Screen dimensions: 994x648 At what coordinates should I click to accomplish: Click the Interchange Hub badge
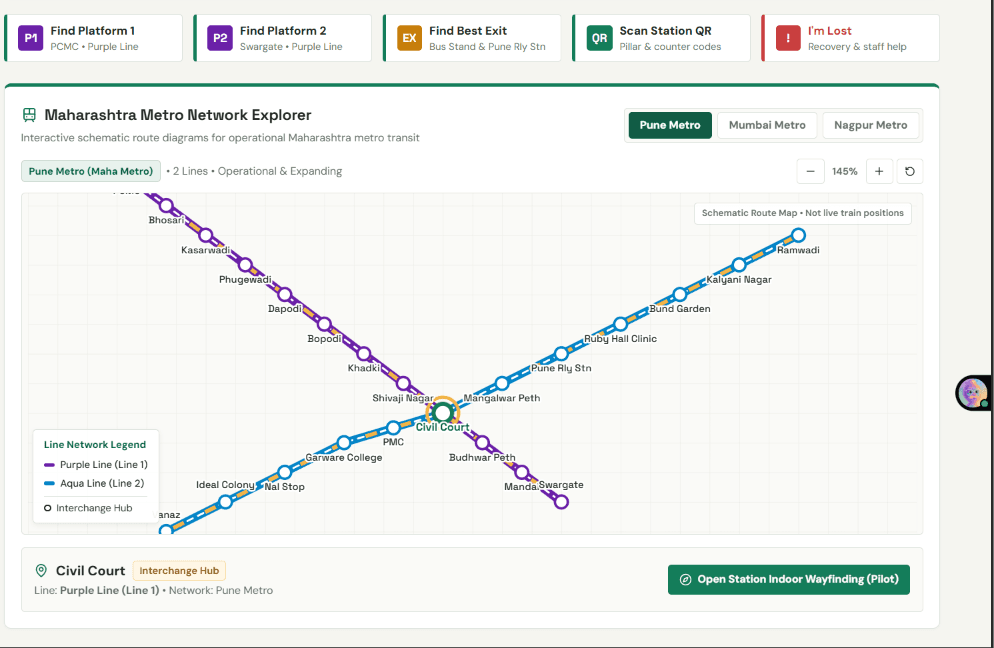179,571
